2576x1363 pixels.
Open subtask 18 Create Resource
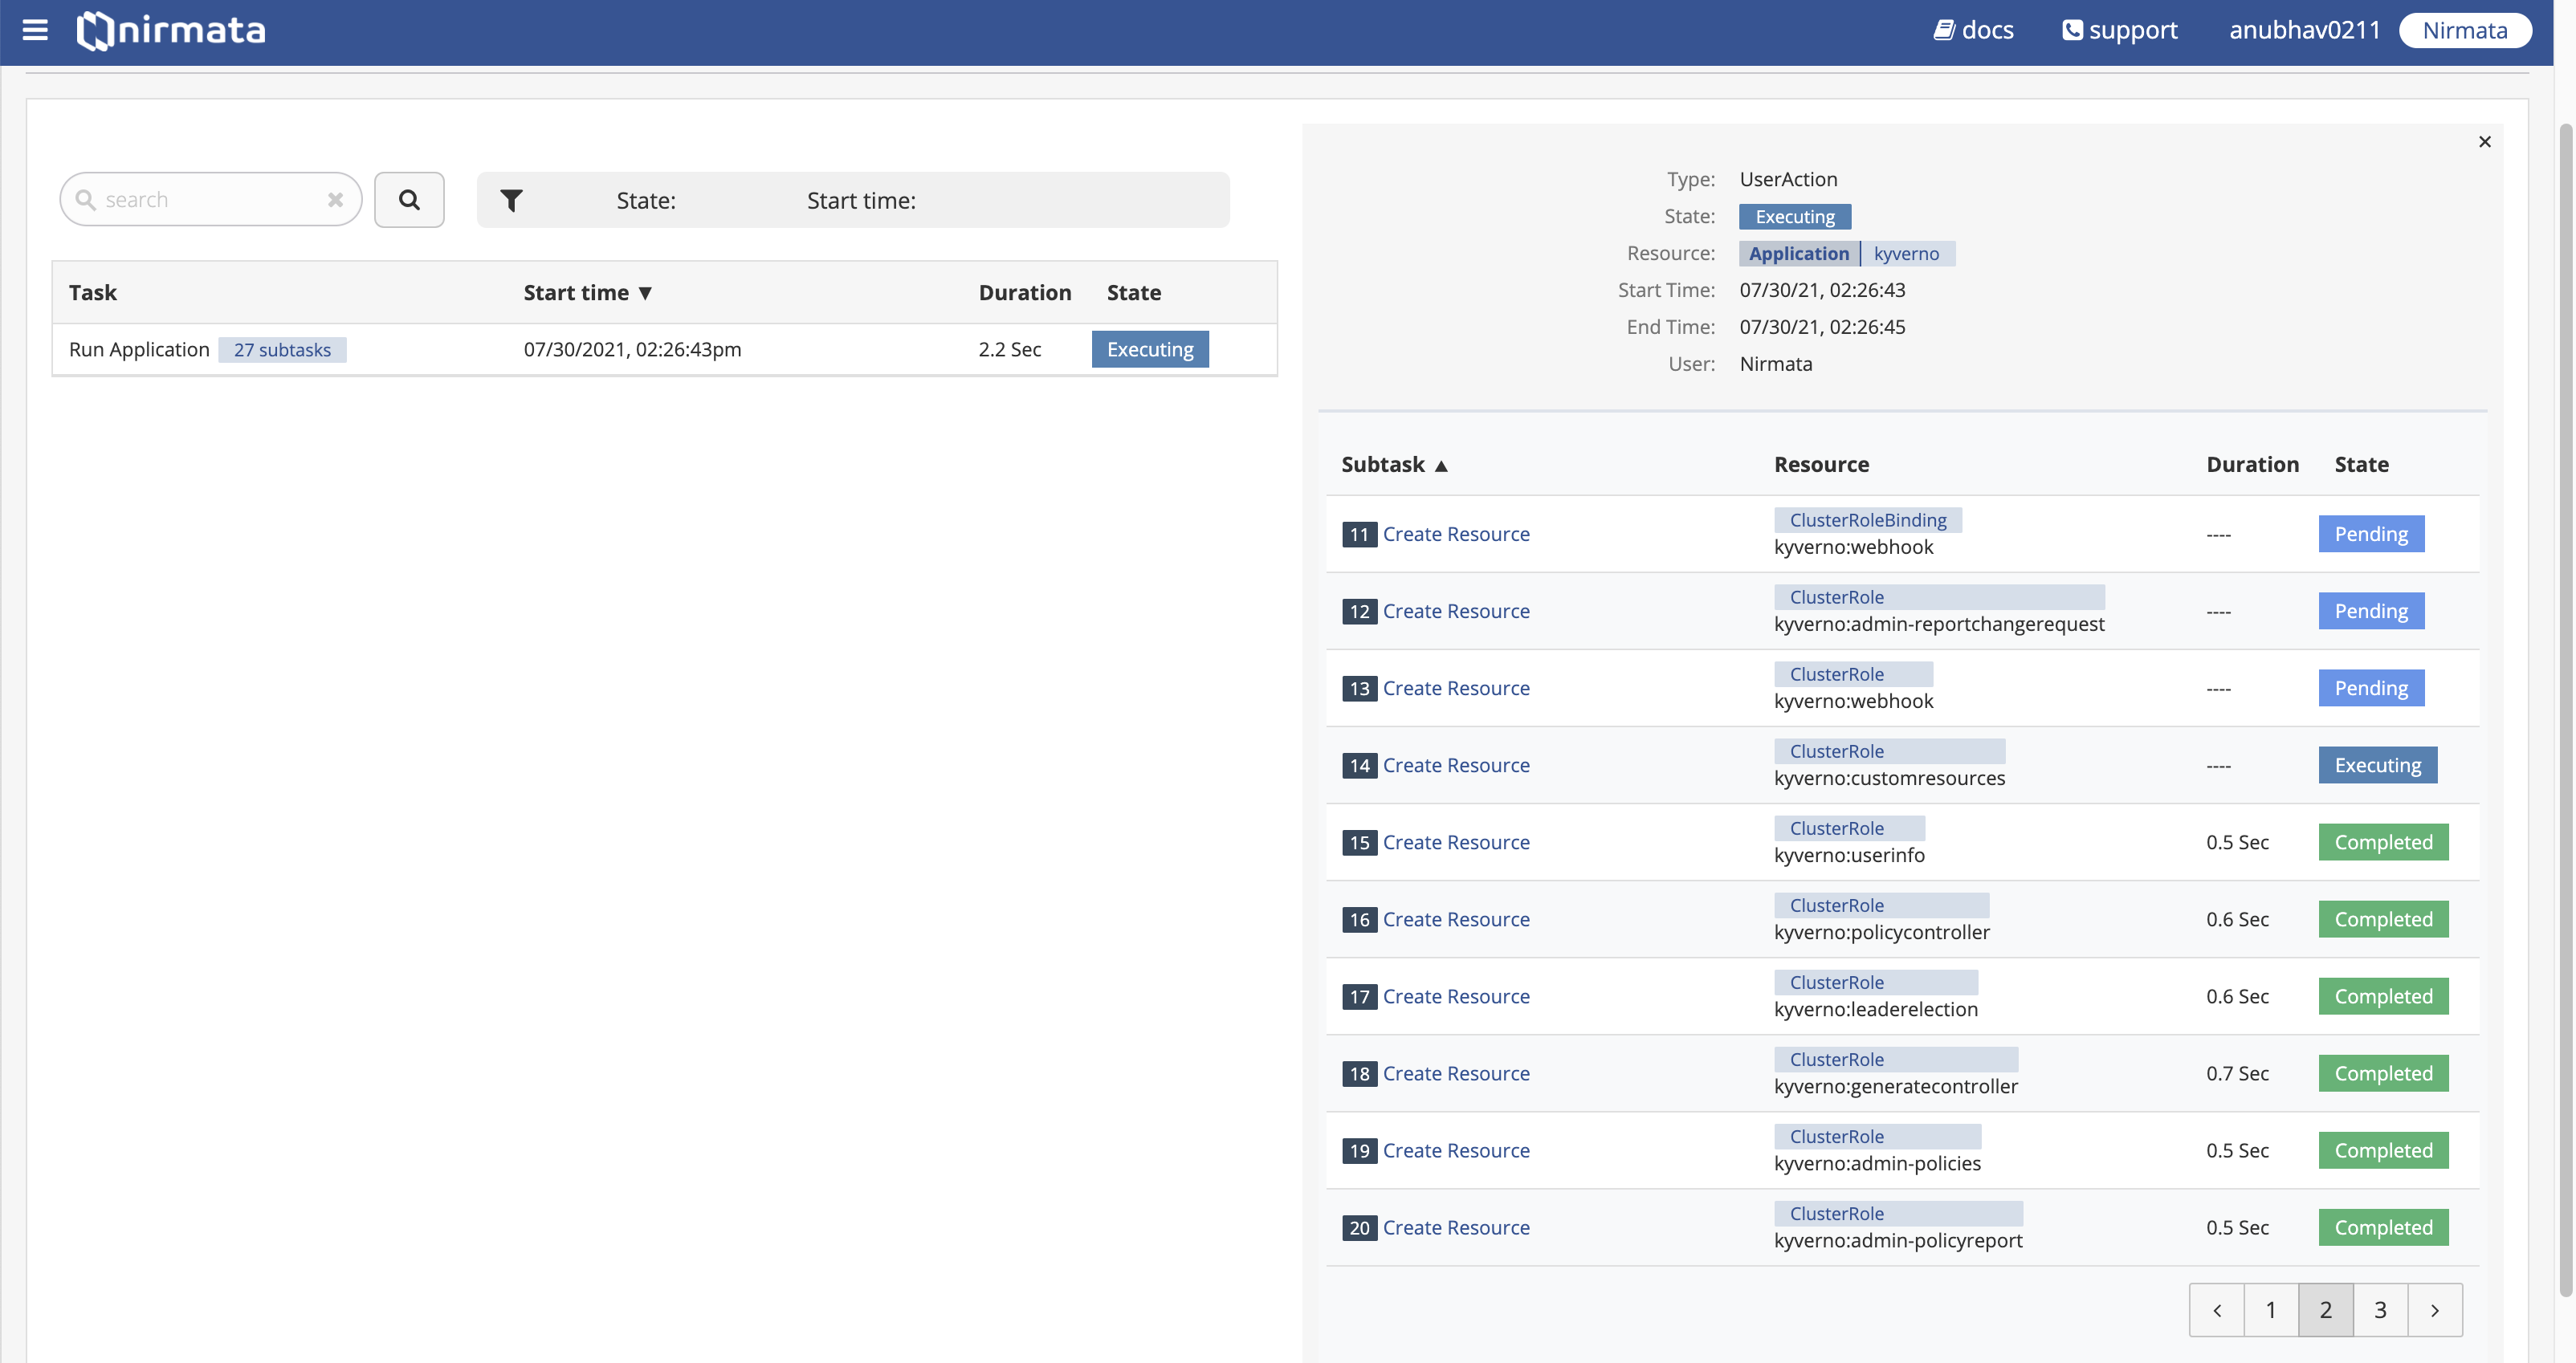[1455, 1074]
